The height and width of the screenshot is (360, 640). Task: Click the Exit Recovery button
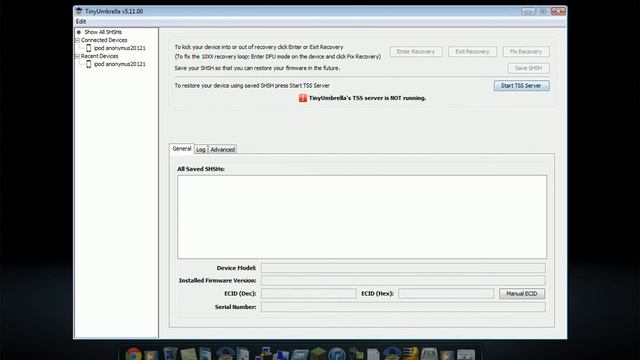coord(472,51)
